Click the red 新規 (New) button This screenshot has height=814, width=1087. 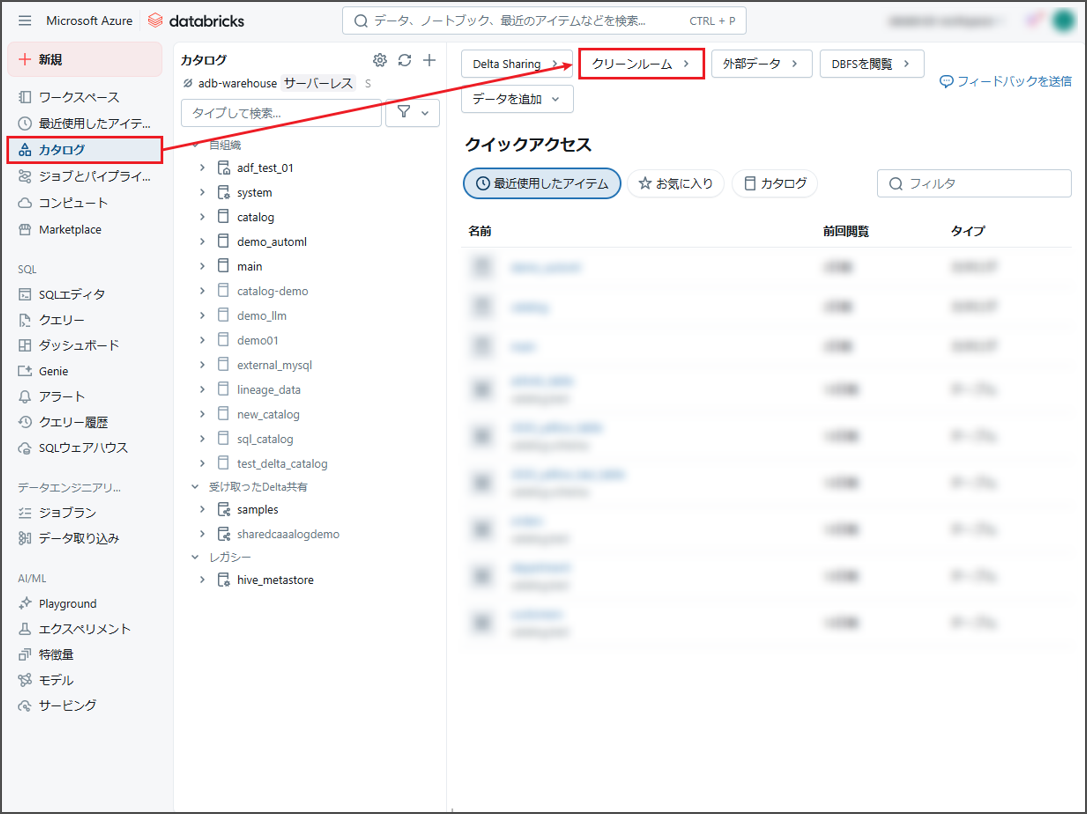click(85, 59)
